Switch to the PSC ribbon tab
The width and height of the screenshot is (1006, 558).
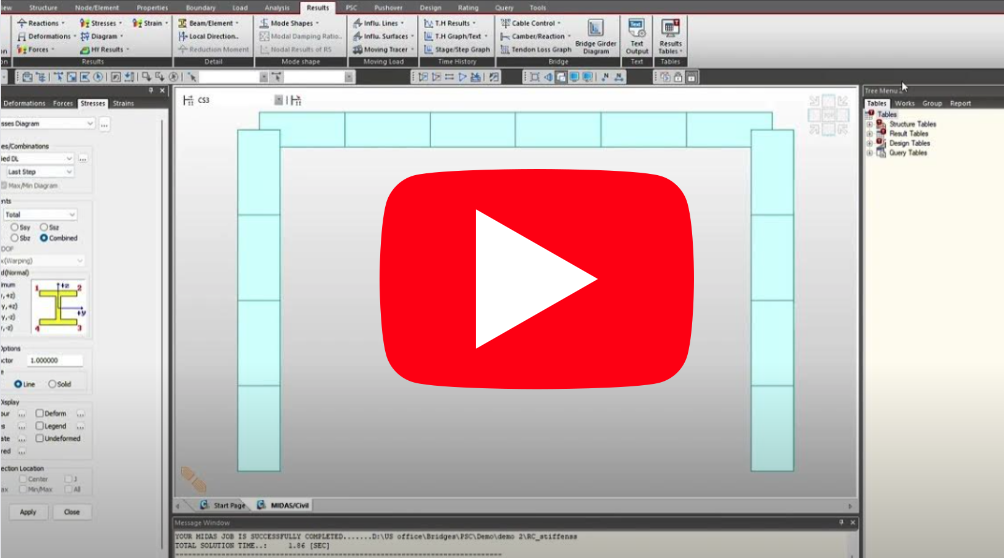[351, 7]
